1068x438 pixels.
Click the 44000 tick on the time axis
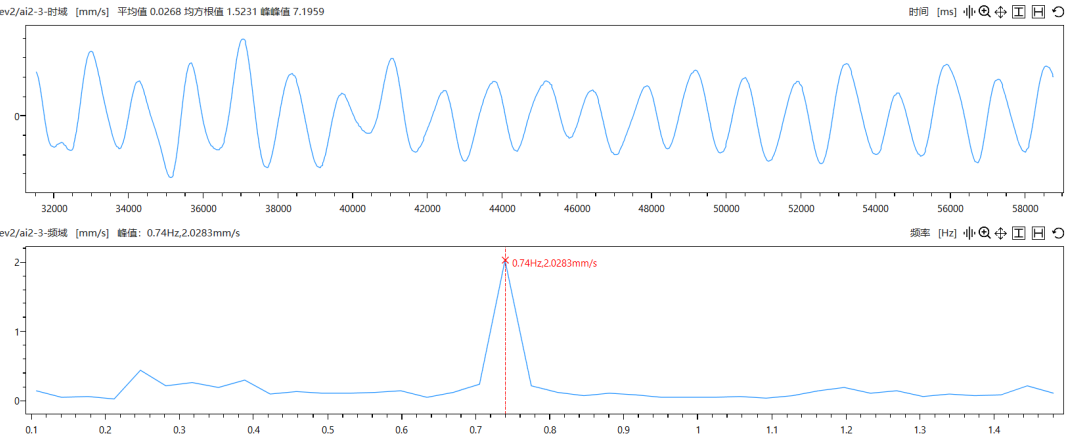tap(501, 209)
